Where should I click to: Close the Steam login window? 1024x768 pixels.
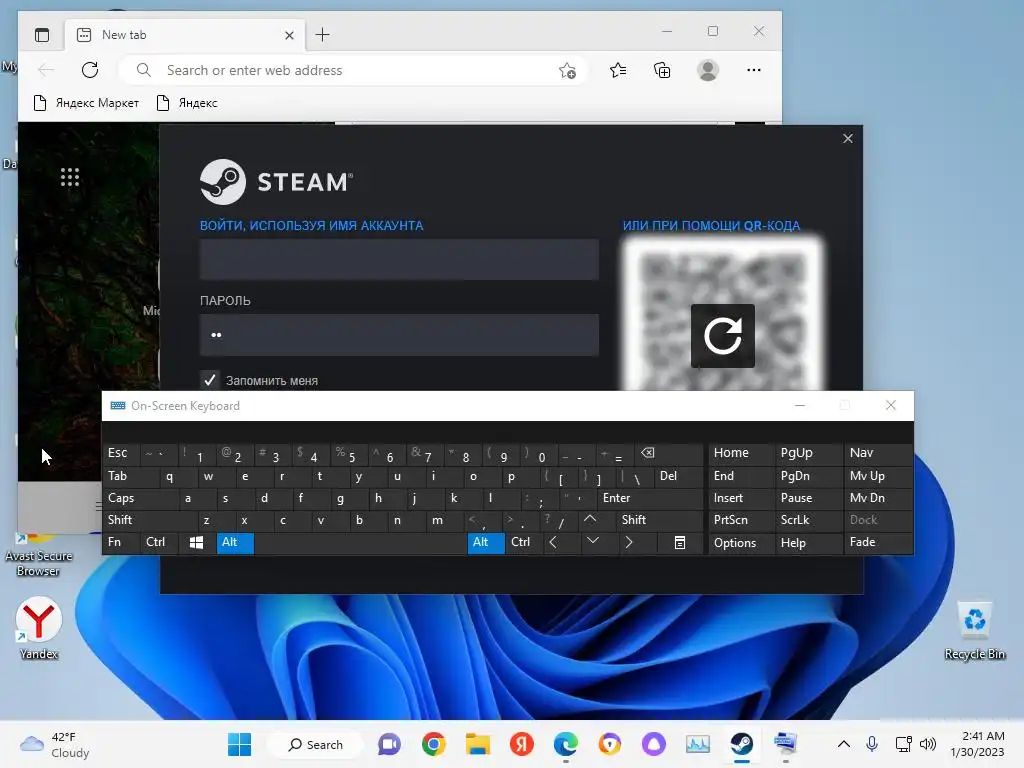[x=848, y=138]
